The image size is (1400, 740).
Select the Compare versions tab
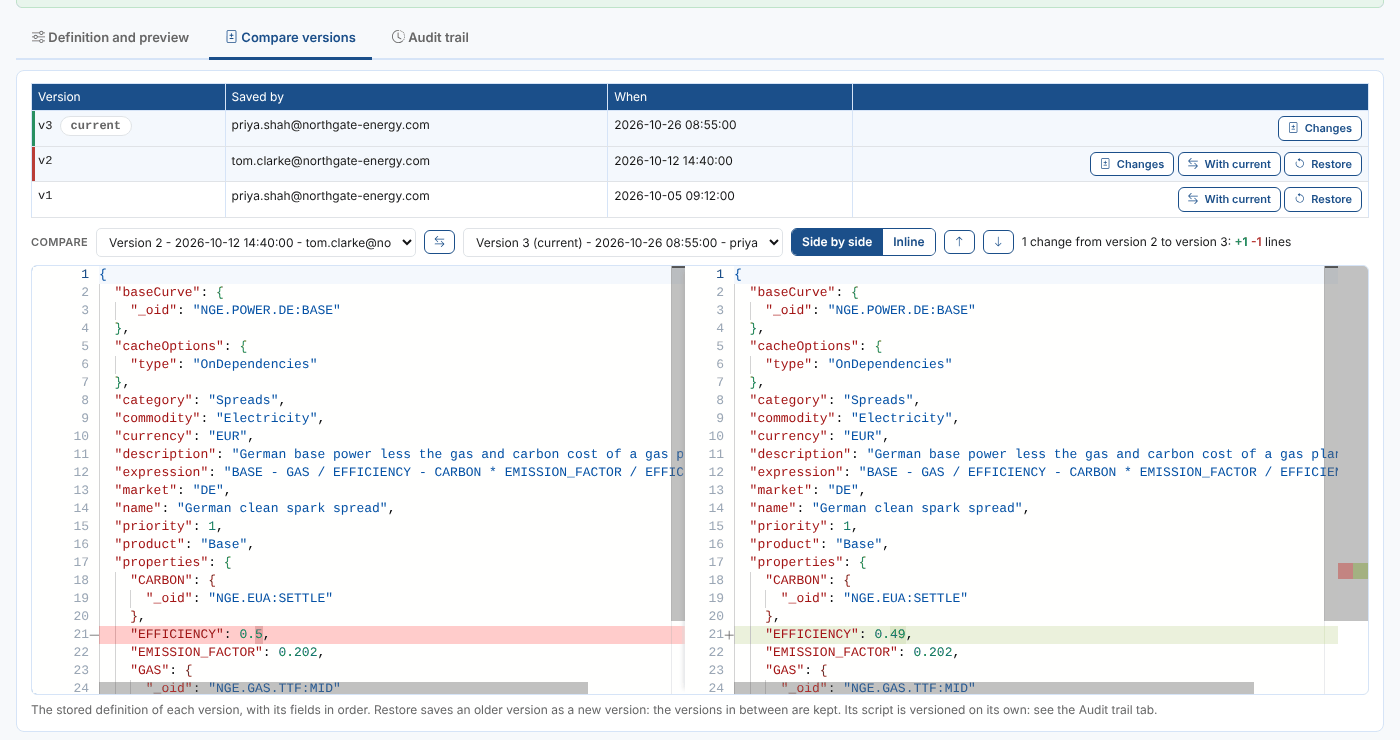290,37
